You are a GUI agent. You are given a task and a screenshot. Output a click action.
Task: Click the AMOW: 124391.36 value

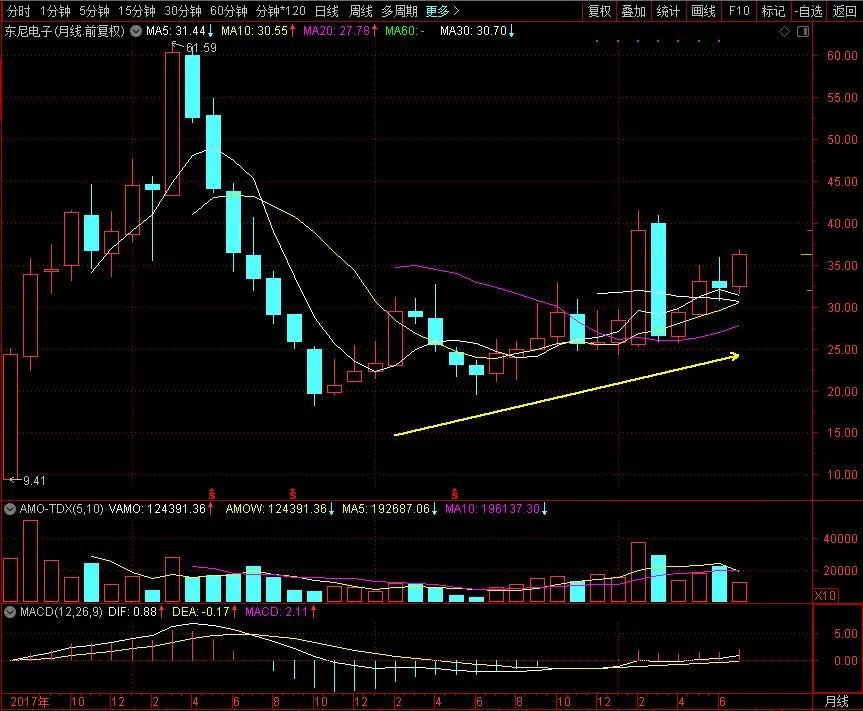tap(280, 509)
